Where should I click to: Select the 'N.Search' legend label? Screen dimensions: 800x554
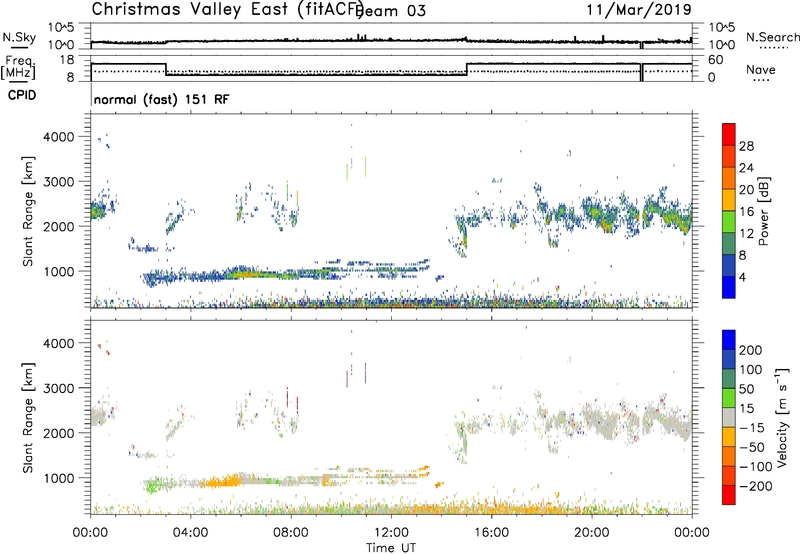point(772,37)
